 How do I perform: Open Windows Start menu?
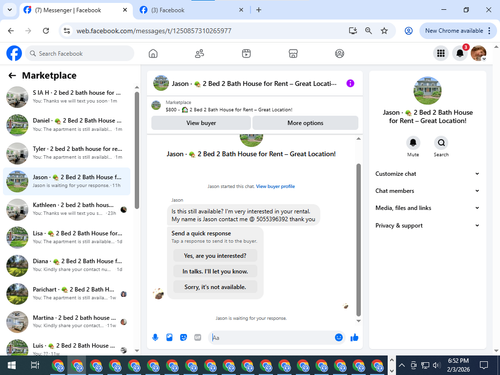click(11, 365)
